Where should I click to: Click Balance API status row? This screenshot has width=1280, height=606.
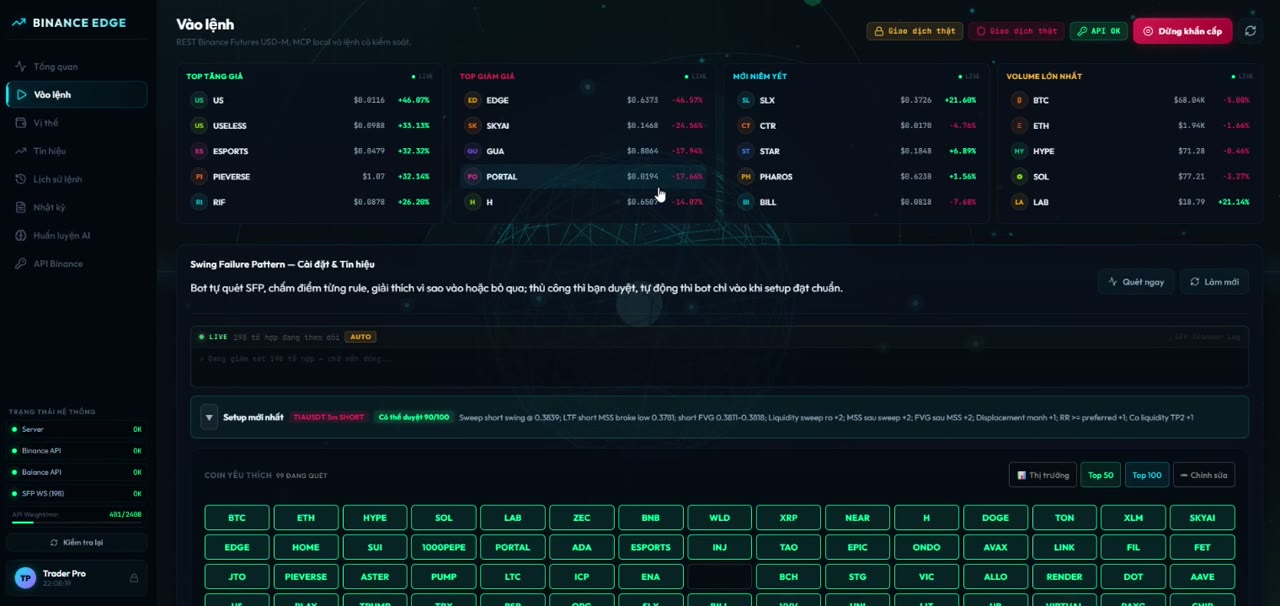click(x=77, y=472)
